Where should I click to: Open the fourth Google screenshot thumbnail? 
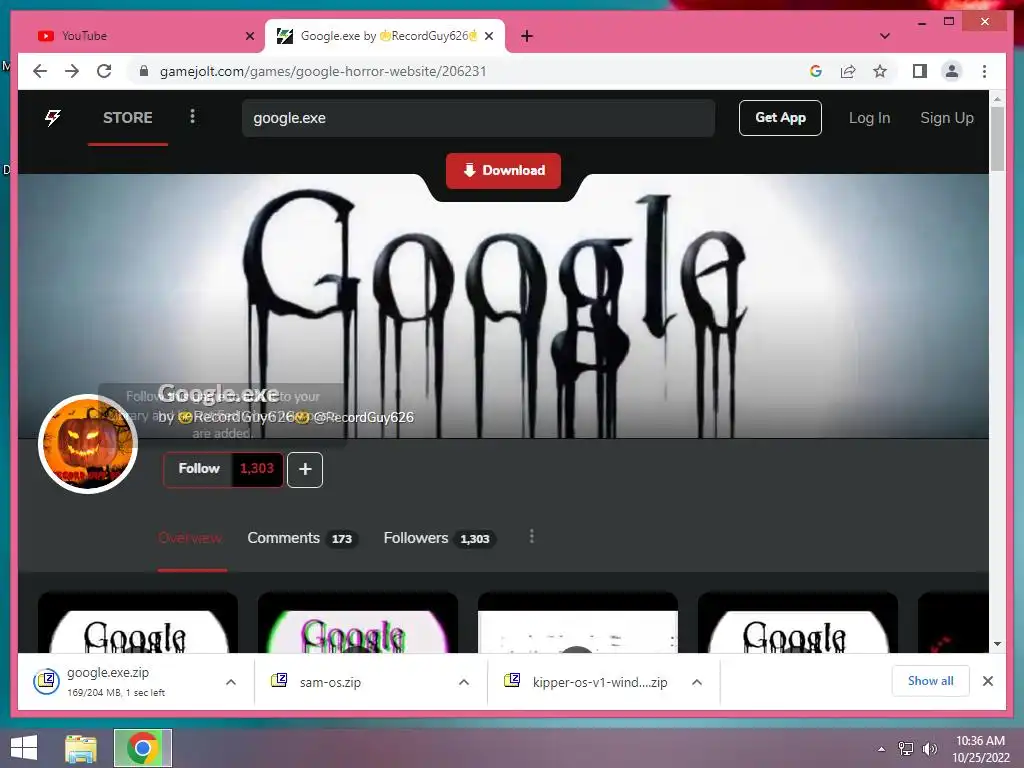[797, 623]
